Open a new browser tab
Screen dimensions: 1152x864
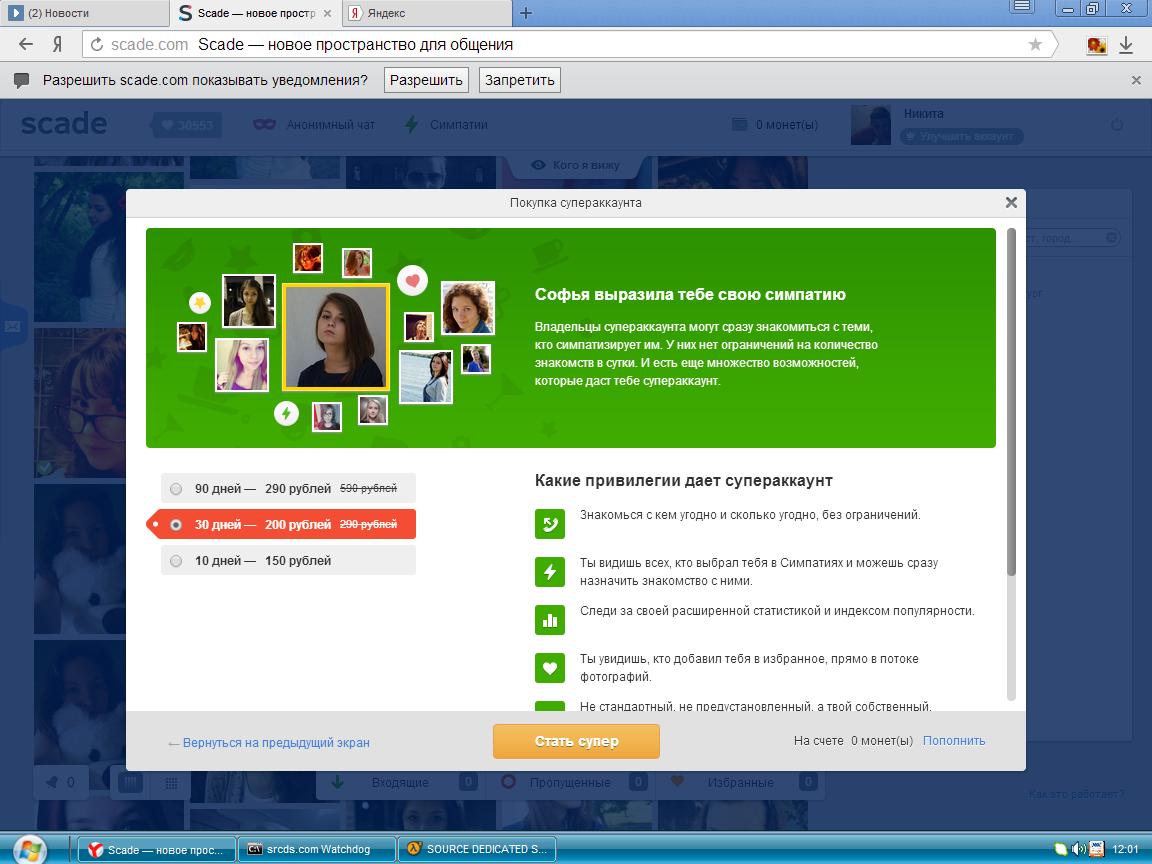pyautogui.click(x=526, y=13)
